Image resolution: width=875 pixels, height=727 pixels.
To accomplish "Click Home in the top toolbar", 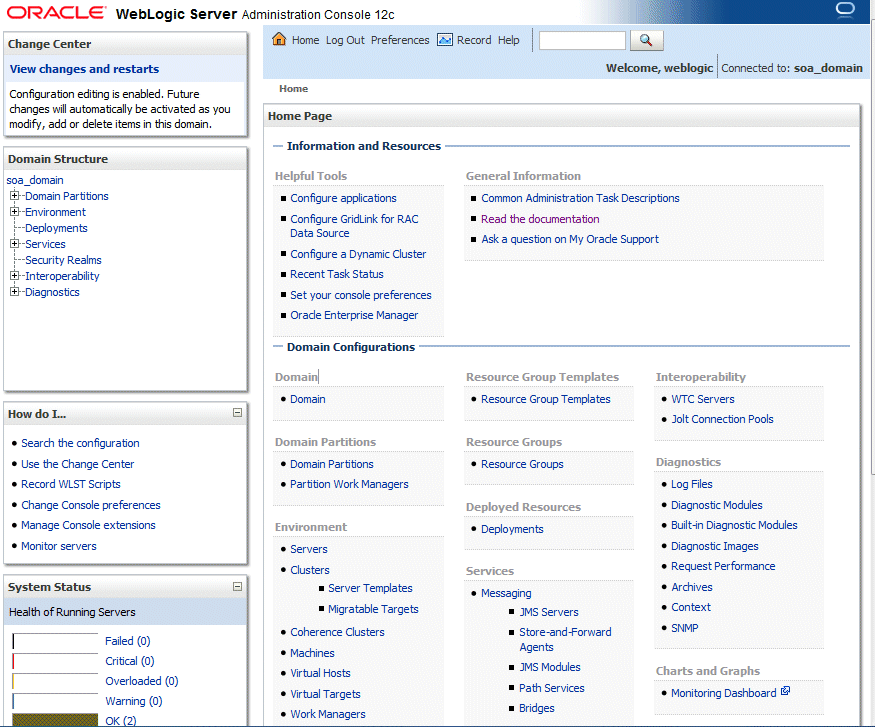I will pyautogui.click(x=305, y=40).
